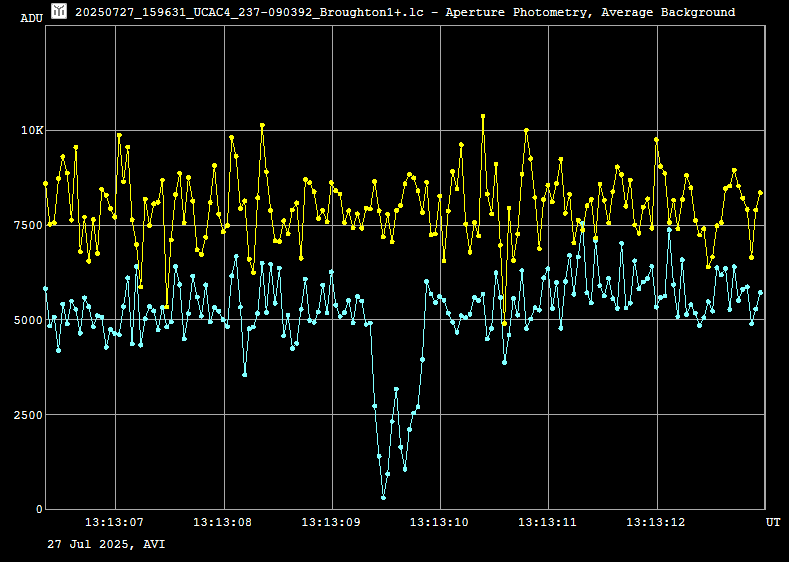Click the first yellow data point at left edge

pos(45,183)
